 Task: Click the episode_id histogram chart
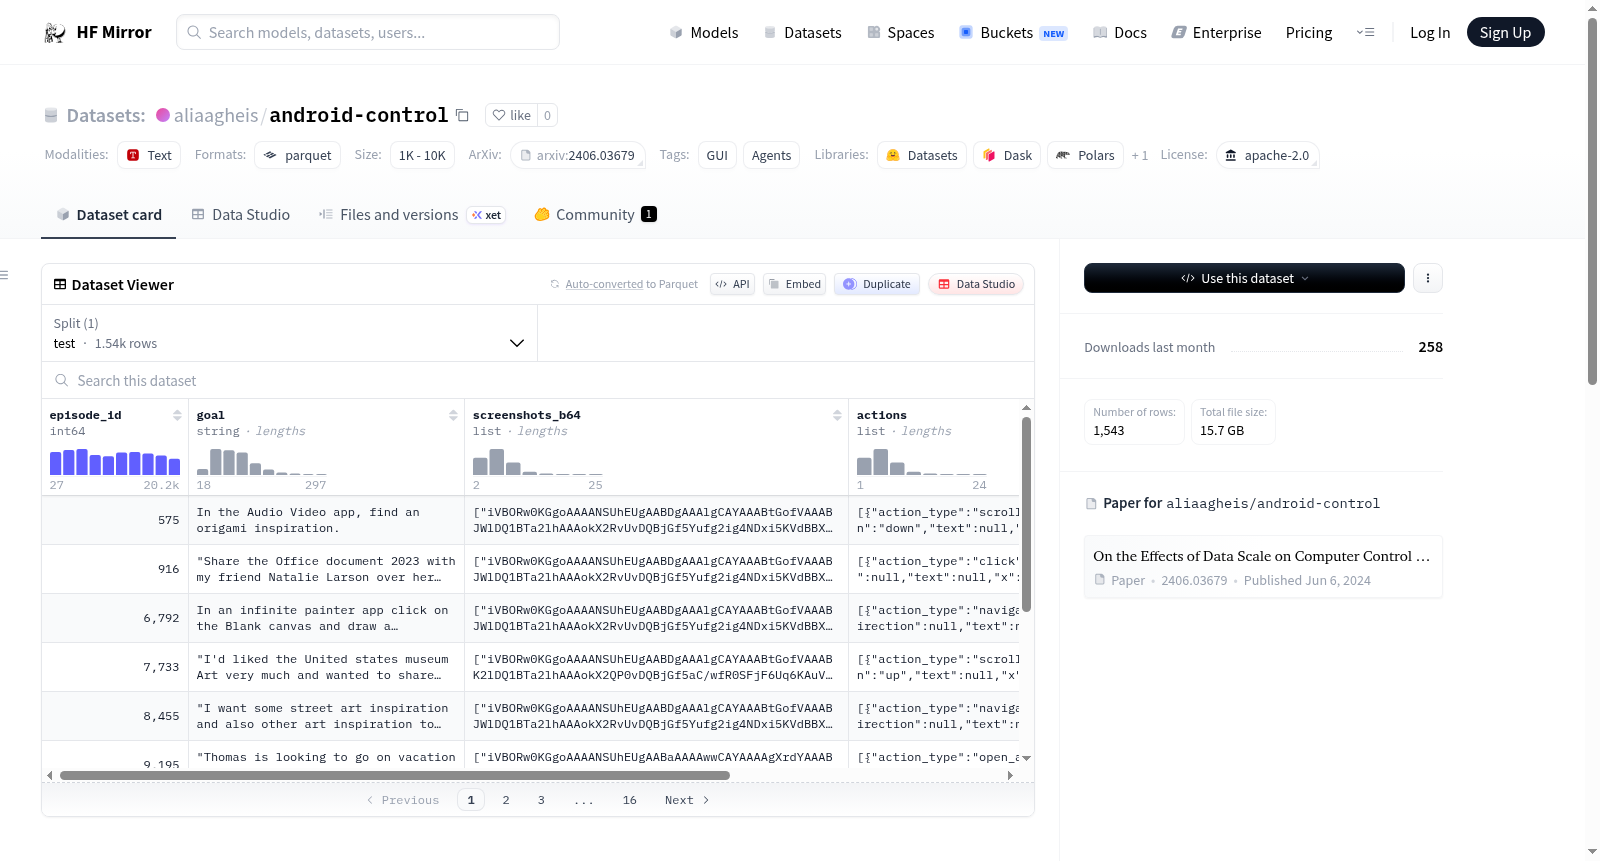[x=115, y=462]
